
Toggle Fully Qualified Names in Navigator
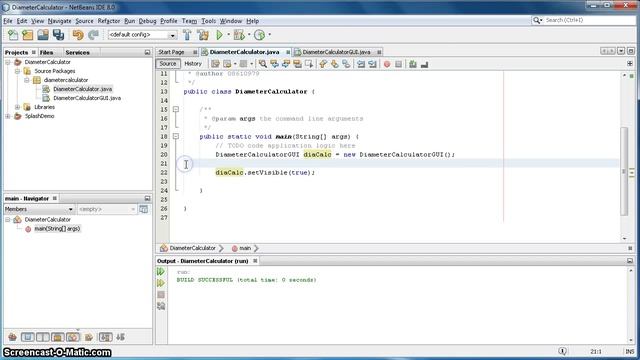click(x=89, y=337)
